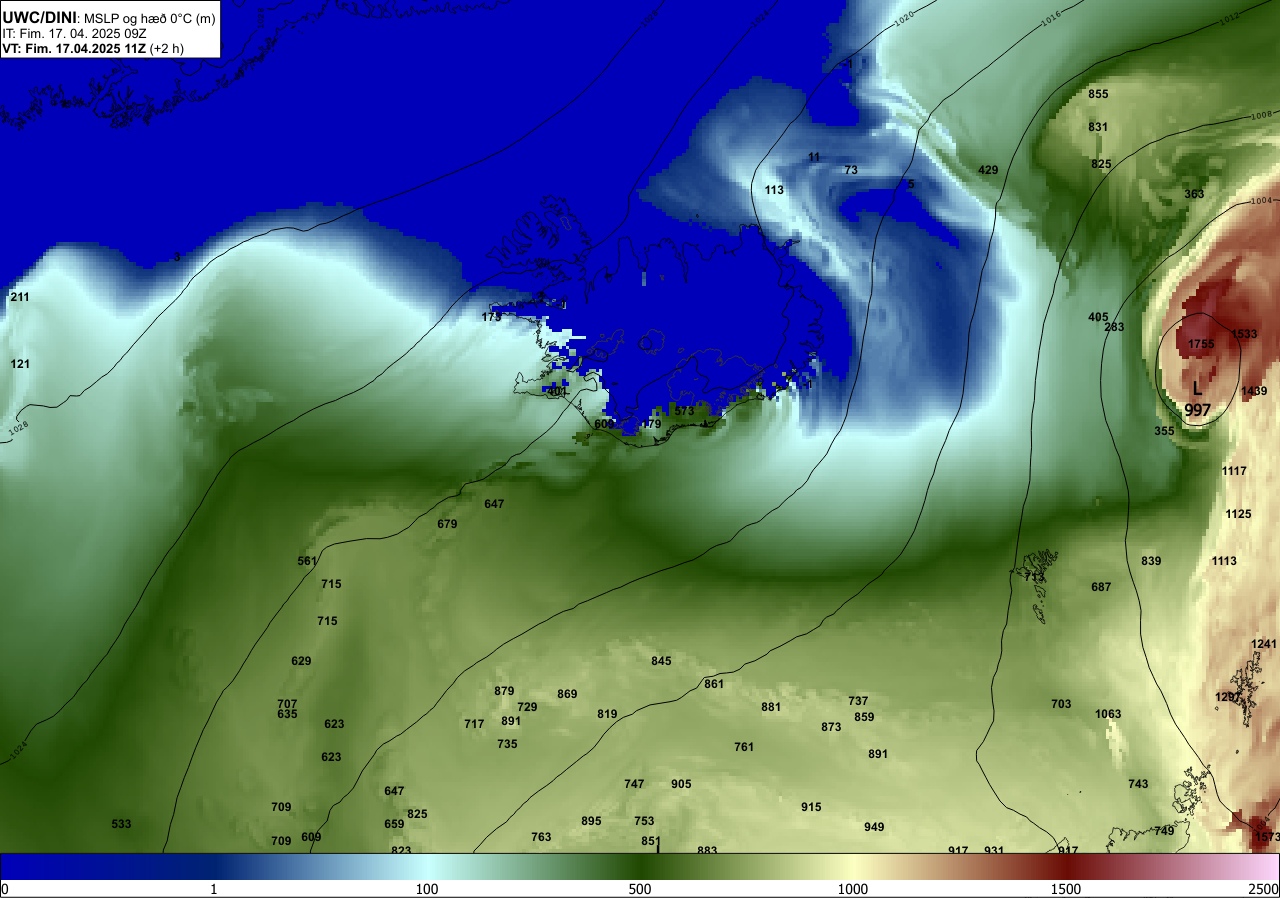Screen dimensions: 1280x898
Task: Click the 'VT: Fim. 17.04.2025 11Z' line
Action: coord(74,47)
